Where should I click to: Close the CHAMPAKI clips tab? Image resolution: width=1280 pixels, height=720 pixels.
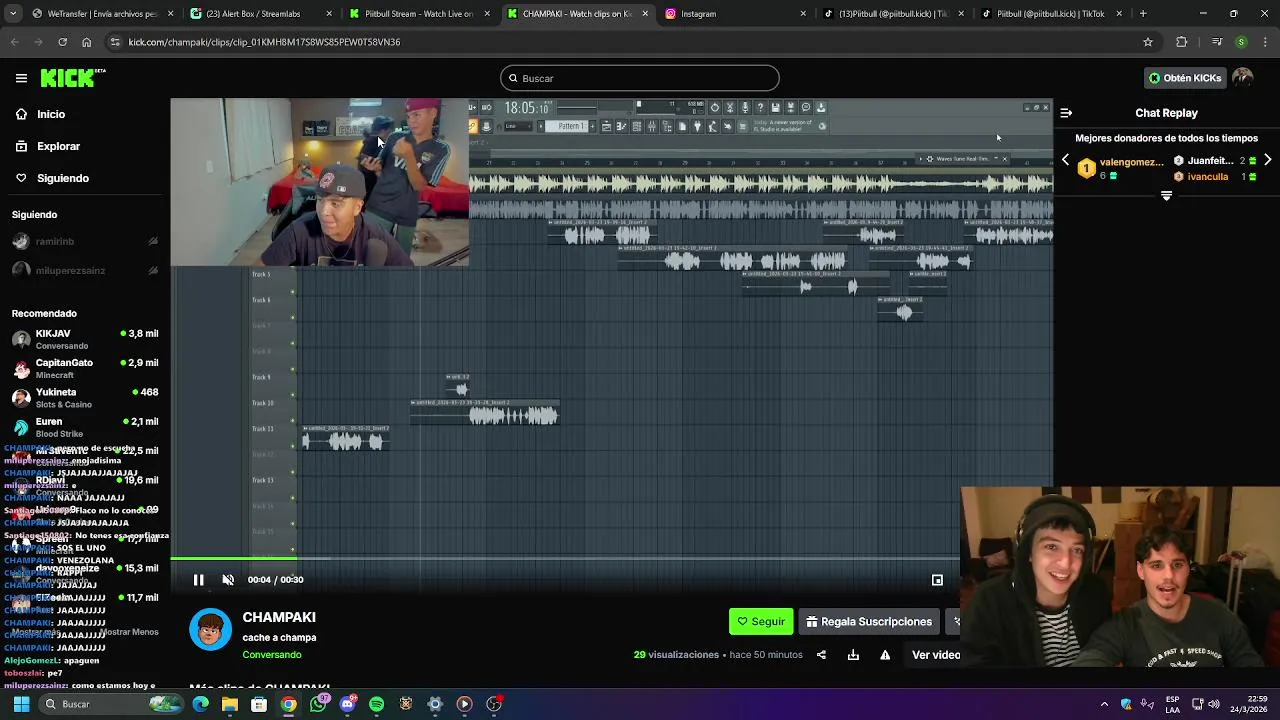[x=645, y=14]
